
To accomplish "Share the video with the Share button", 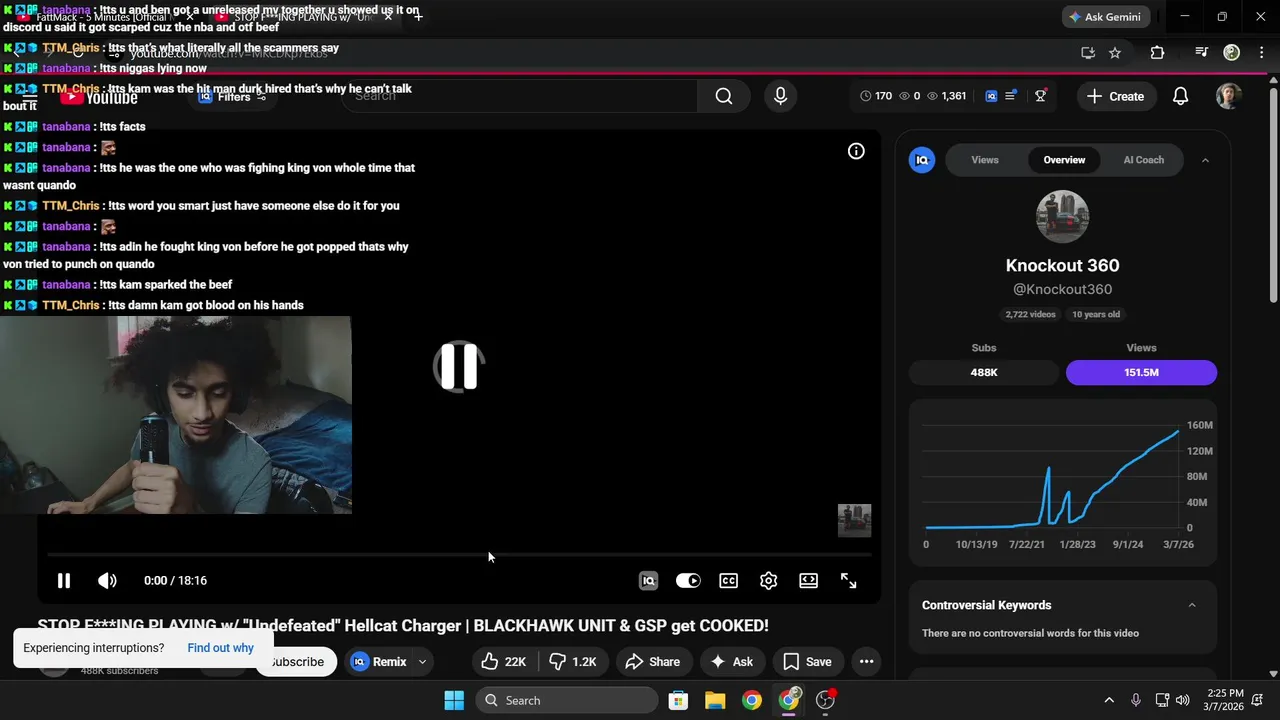I will (652, 661).
